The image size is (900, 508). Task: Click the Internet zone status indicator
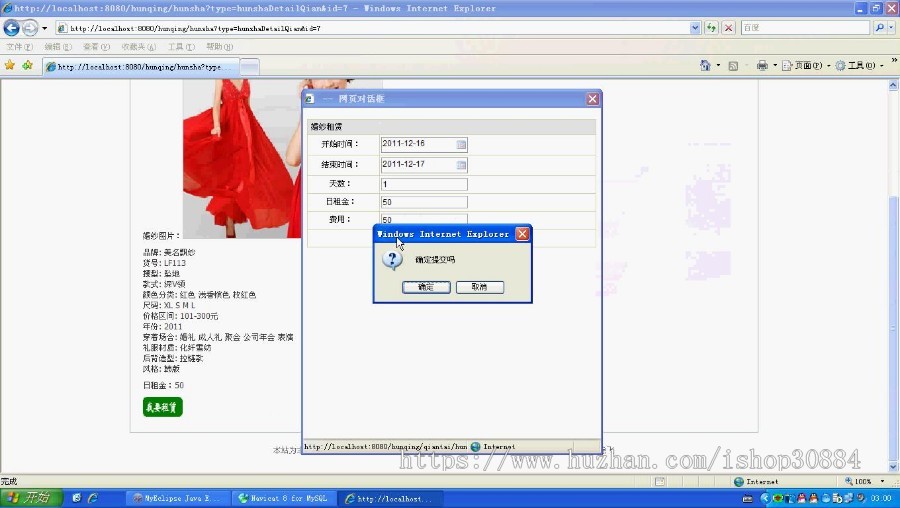(756, 482)
